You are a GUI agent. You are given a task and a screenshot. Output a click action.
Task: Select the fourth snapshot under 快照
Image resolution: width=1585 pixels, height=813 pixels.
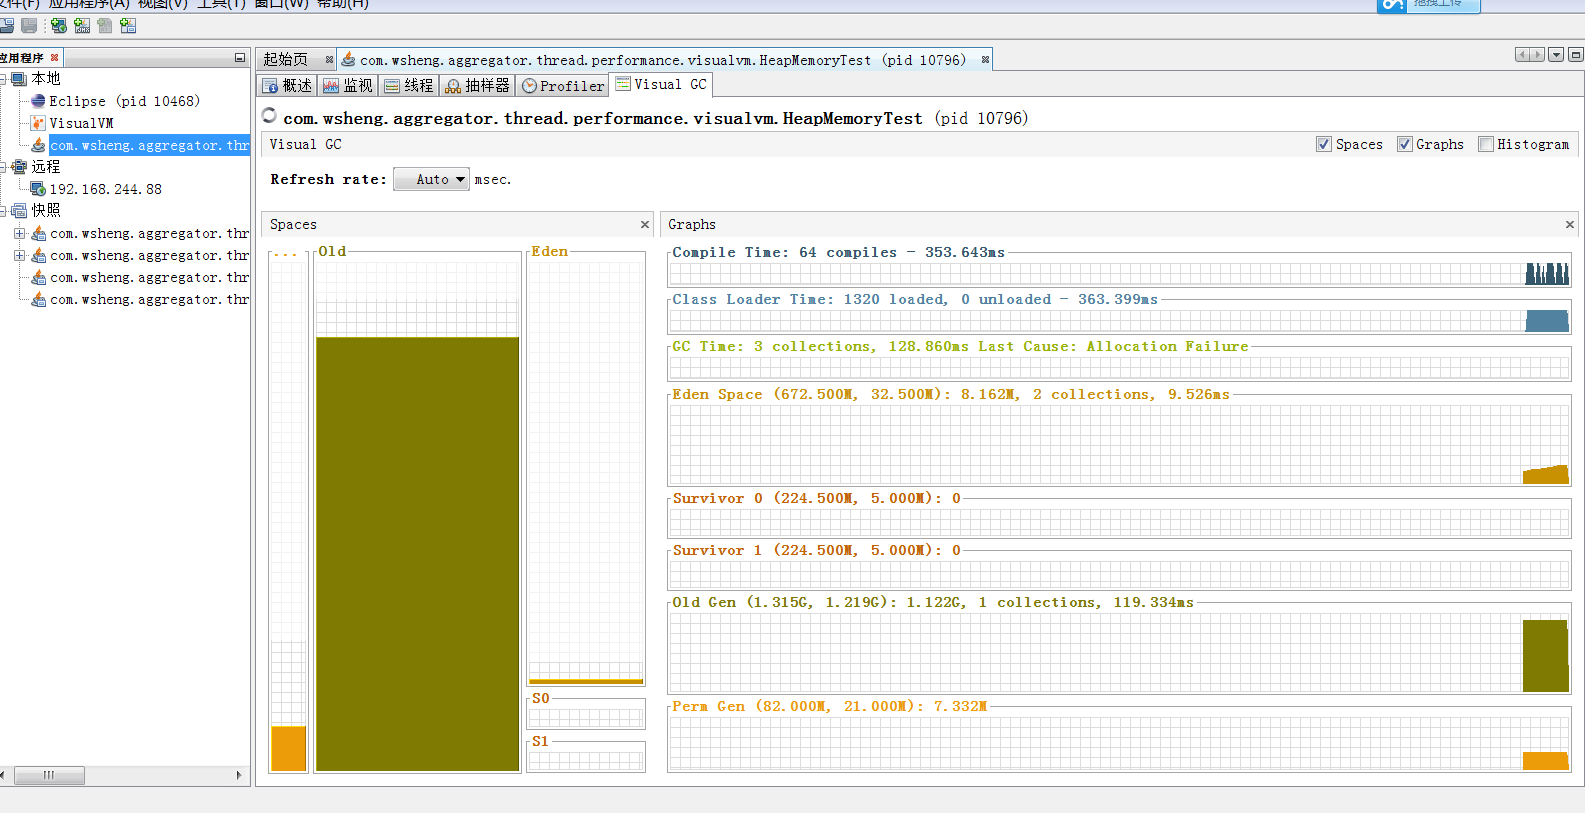[150, 299]
